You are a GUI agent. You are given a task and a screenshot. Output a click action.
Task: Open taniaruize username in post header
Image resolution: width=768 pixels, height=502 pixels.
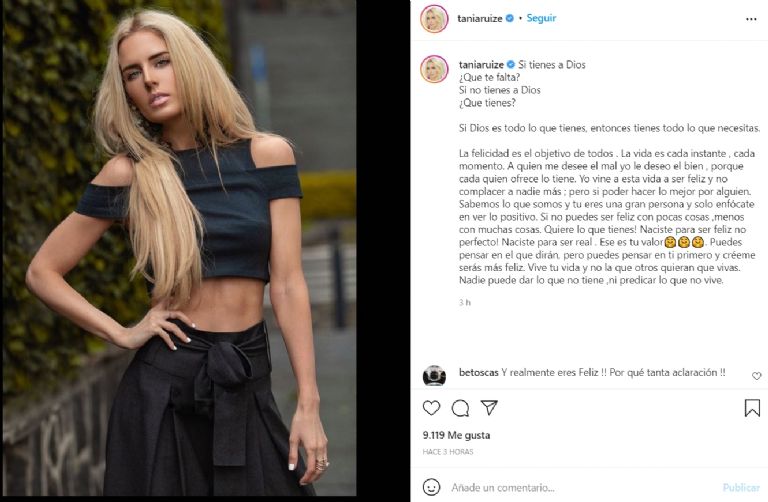[x=480, y=19]
